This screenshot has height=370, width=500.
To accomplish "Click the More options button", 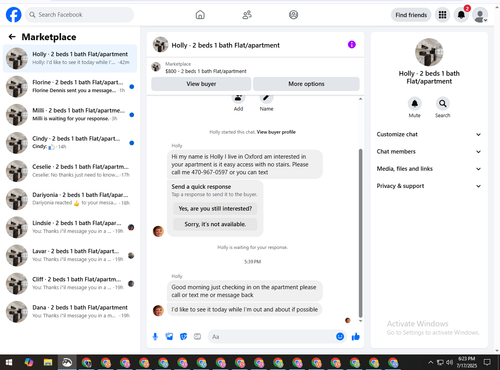I will pyautogui.click(x=306, y=84).
